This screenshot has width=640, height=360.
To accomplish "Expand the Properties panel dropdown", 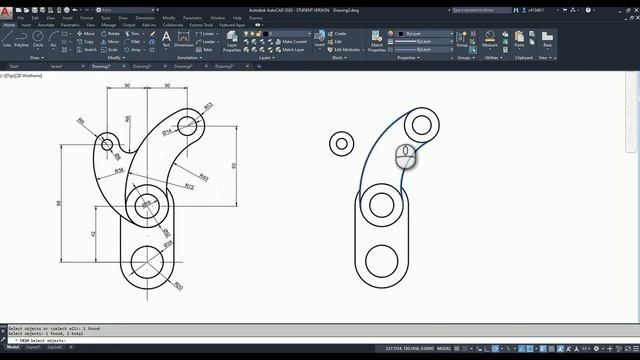I will 409,58.
